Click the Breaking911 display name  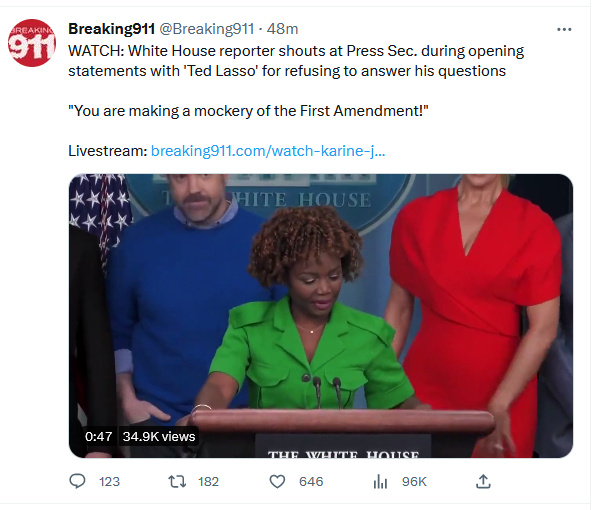tap(111, 29)
